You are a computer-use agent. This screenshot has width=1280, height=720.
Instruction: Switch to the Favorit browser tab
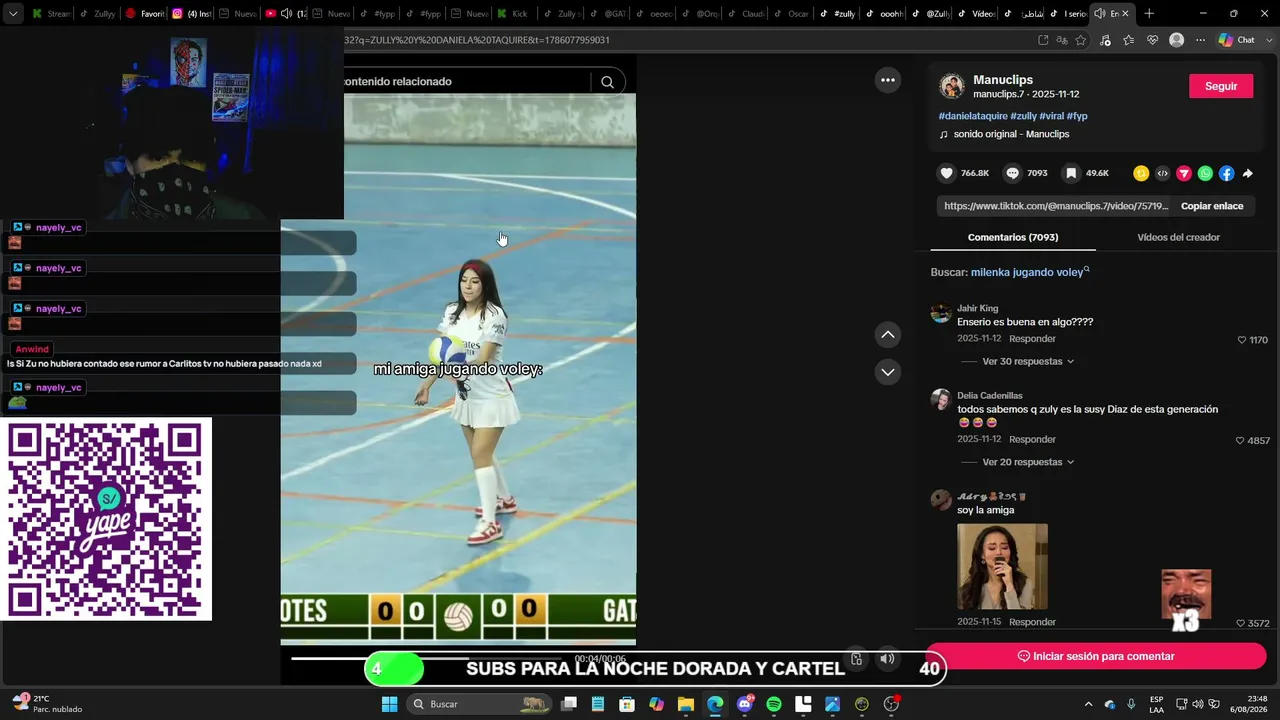tap(145, 14)
